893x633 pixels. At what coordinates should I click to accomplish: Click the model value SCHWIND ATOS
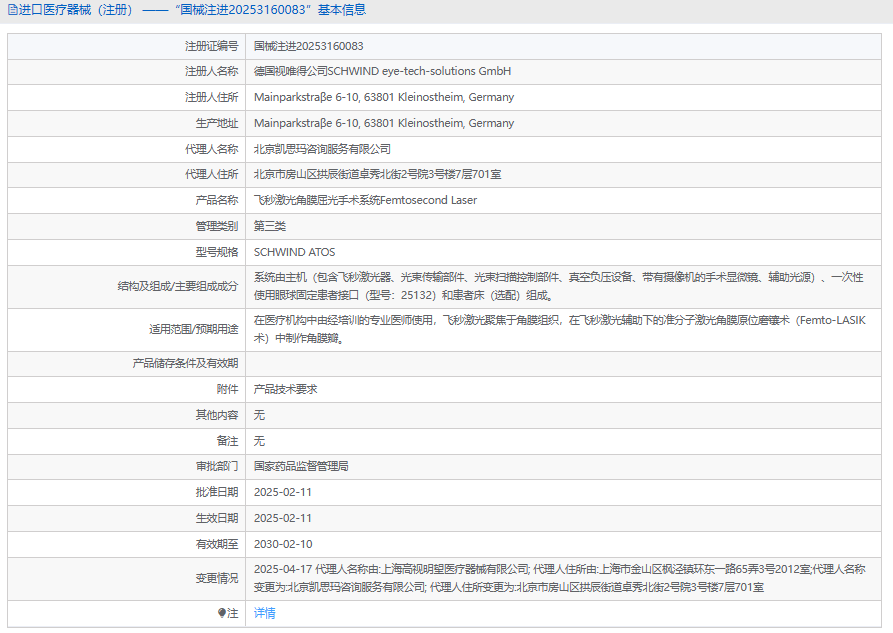[294, 252]
